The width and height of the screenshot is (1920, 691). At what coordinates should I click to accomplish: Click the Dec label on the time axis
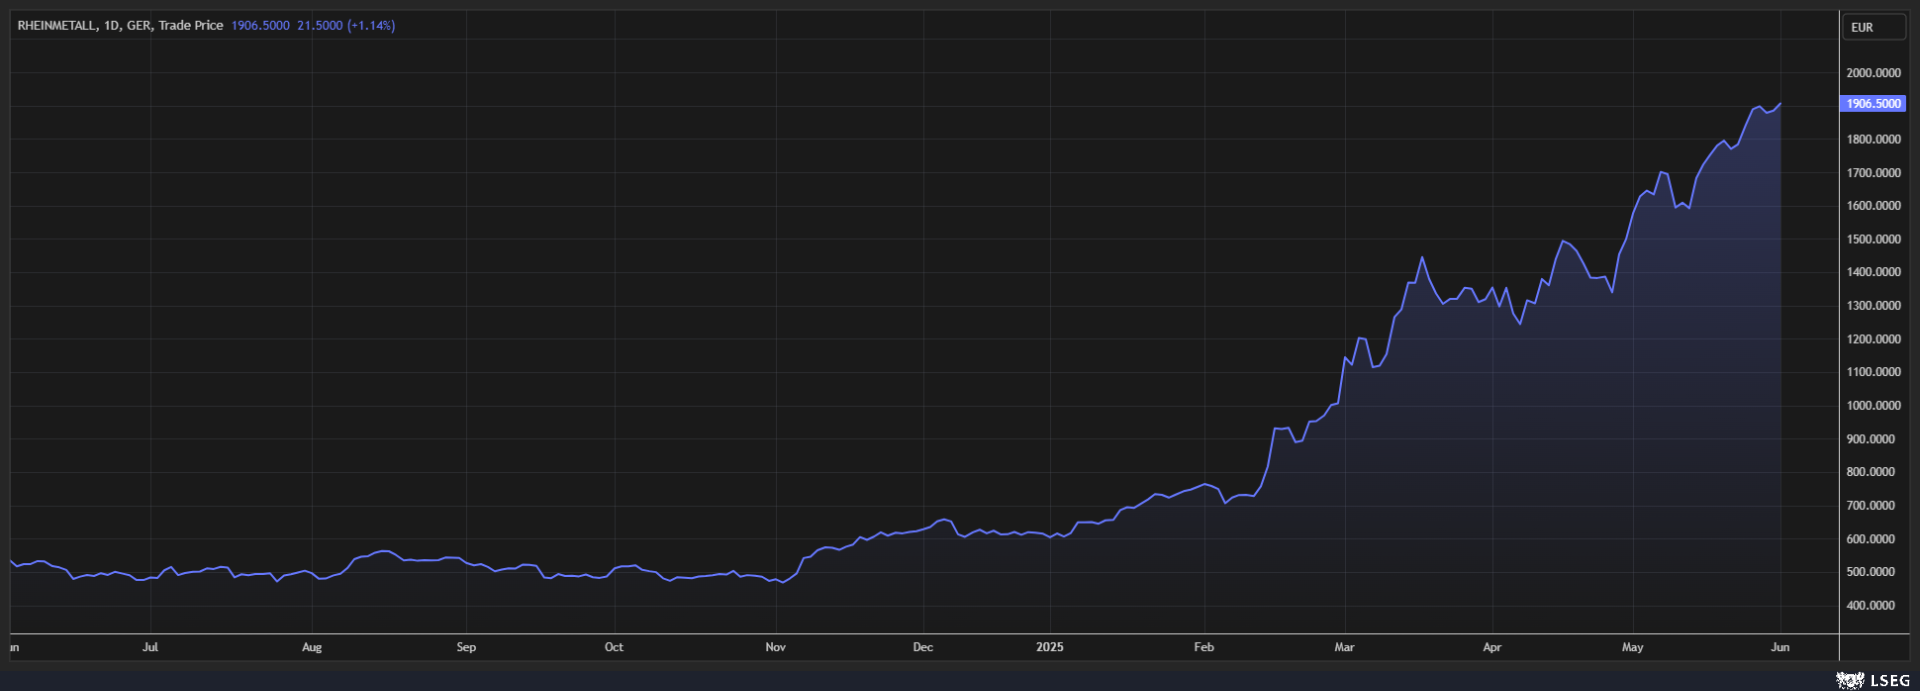coord(923,647)
